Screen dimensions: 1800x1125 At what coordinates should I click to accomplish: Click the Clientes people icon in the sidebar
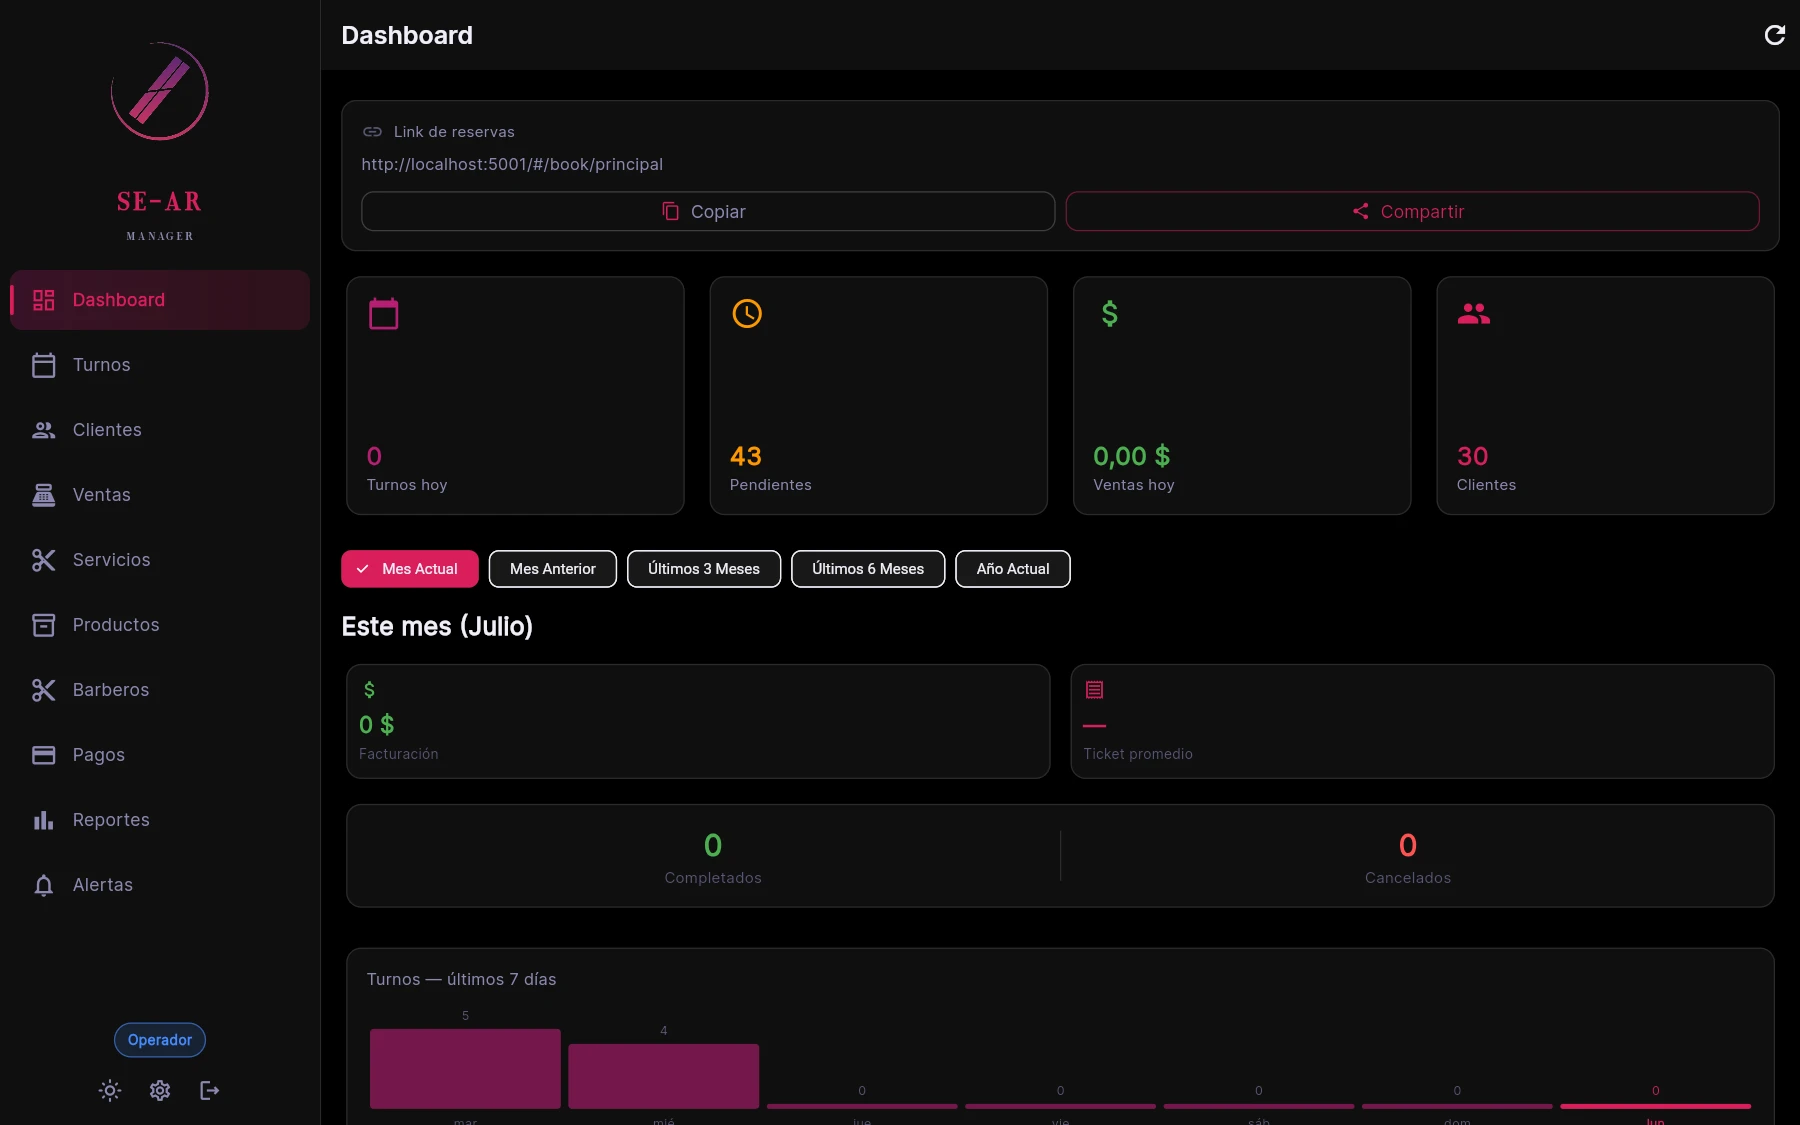click(44, 430)
